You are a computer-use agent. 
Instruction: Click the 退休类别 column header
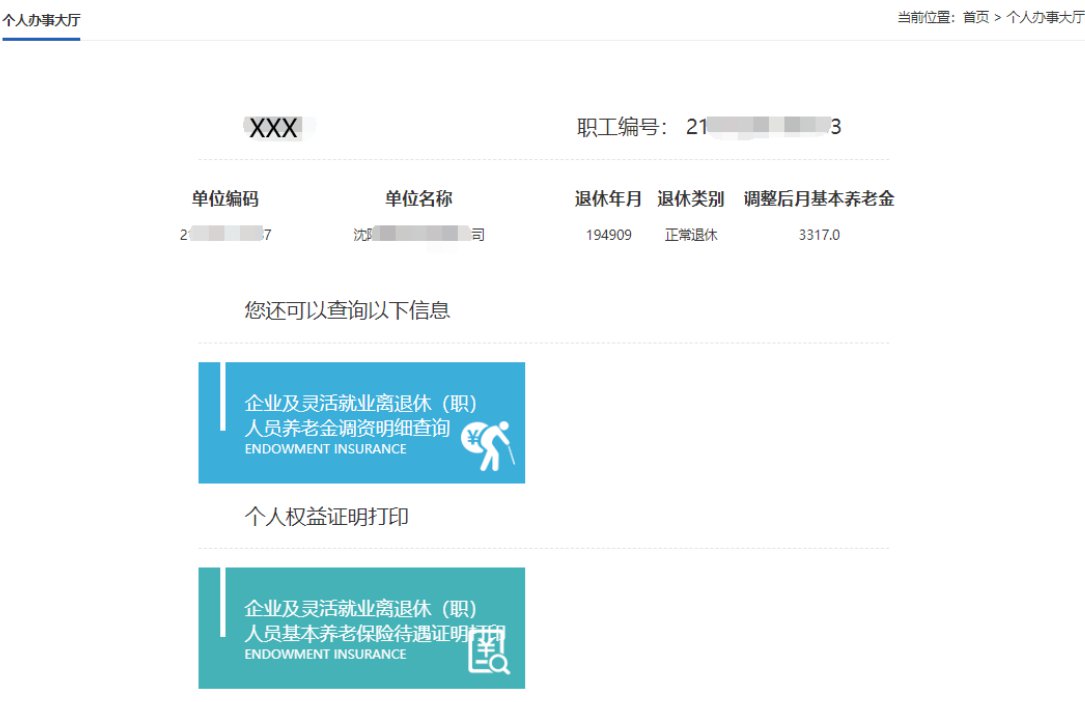[690, 199]
